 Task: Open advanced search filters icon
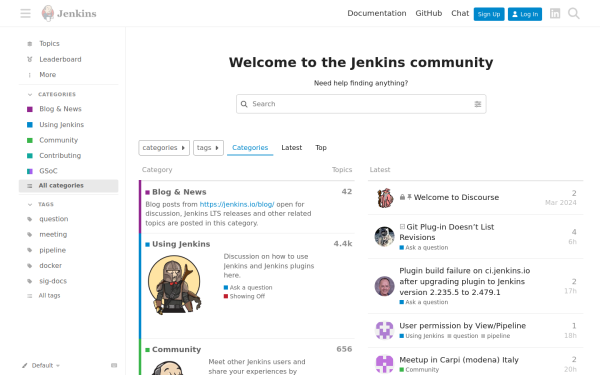pos(478,104)
